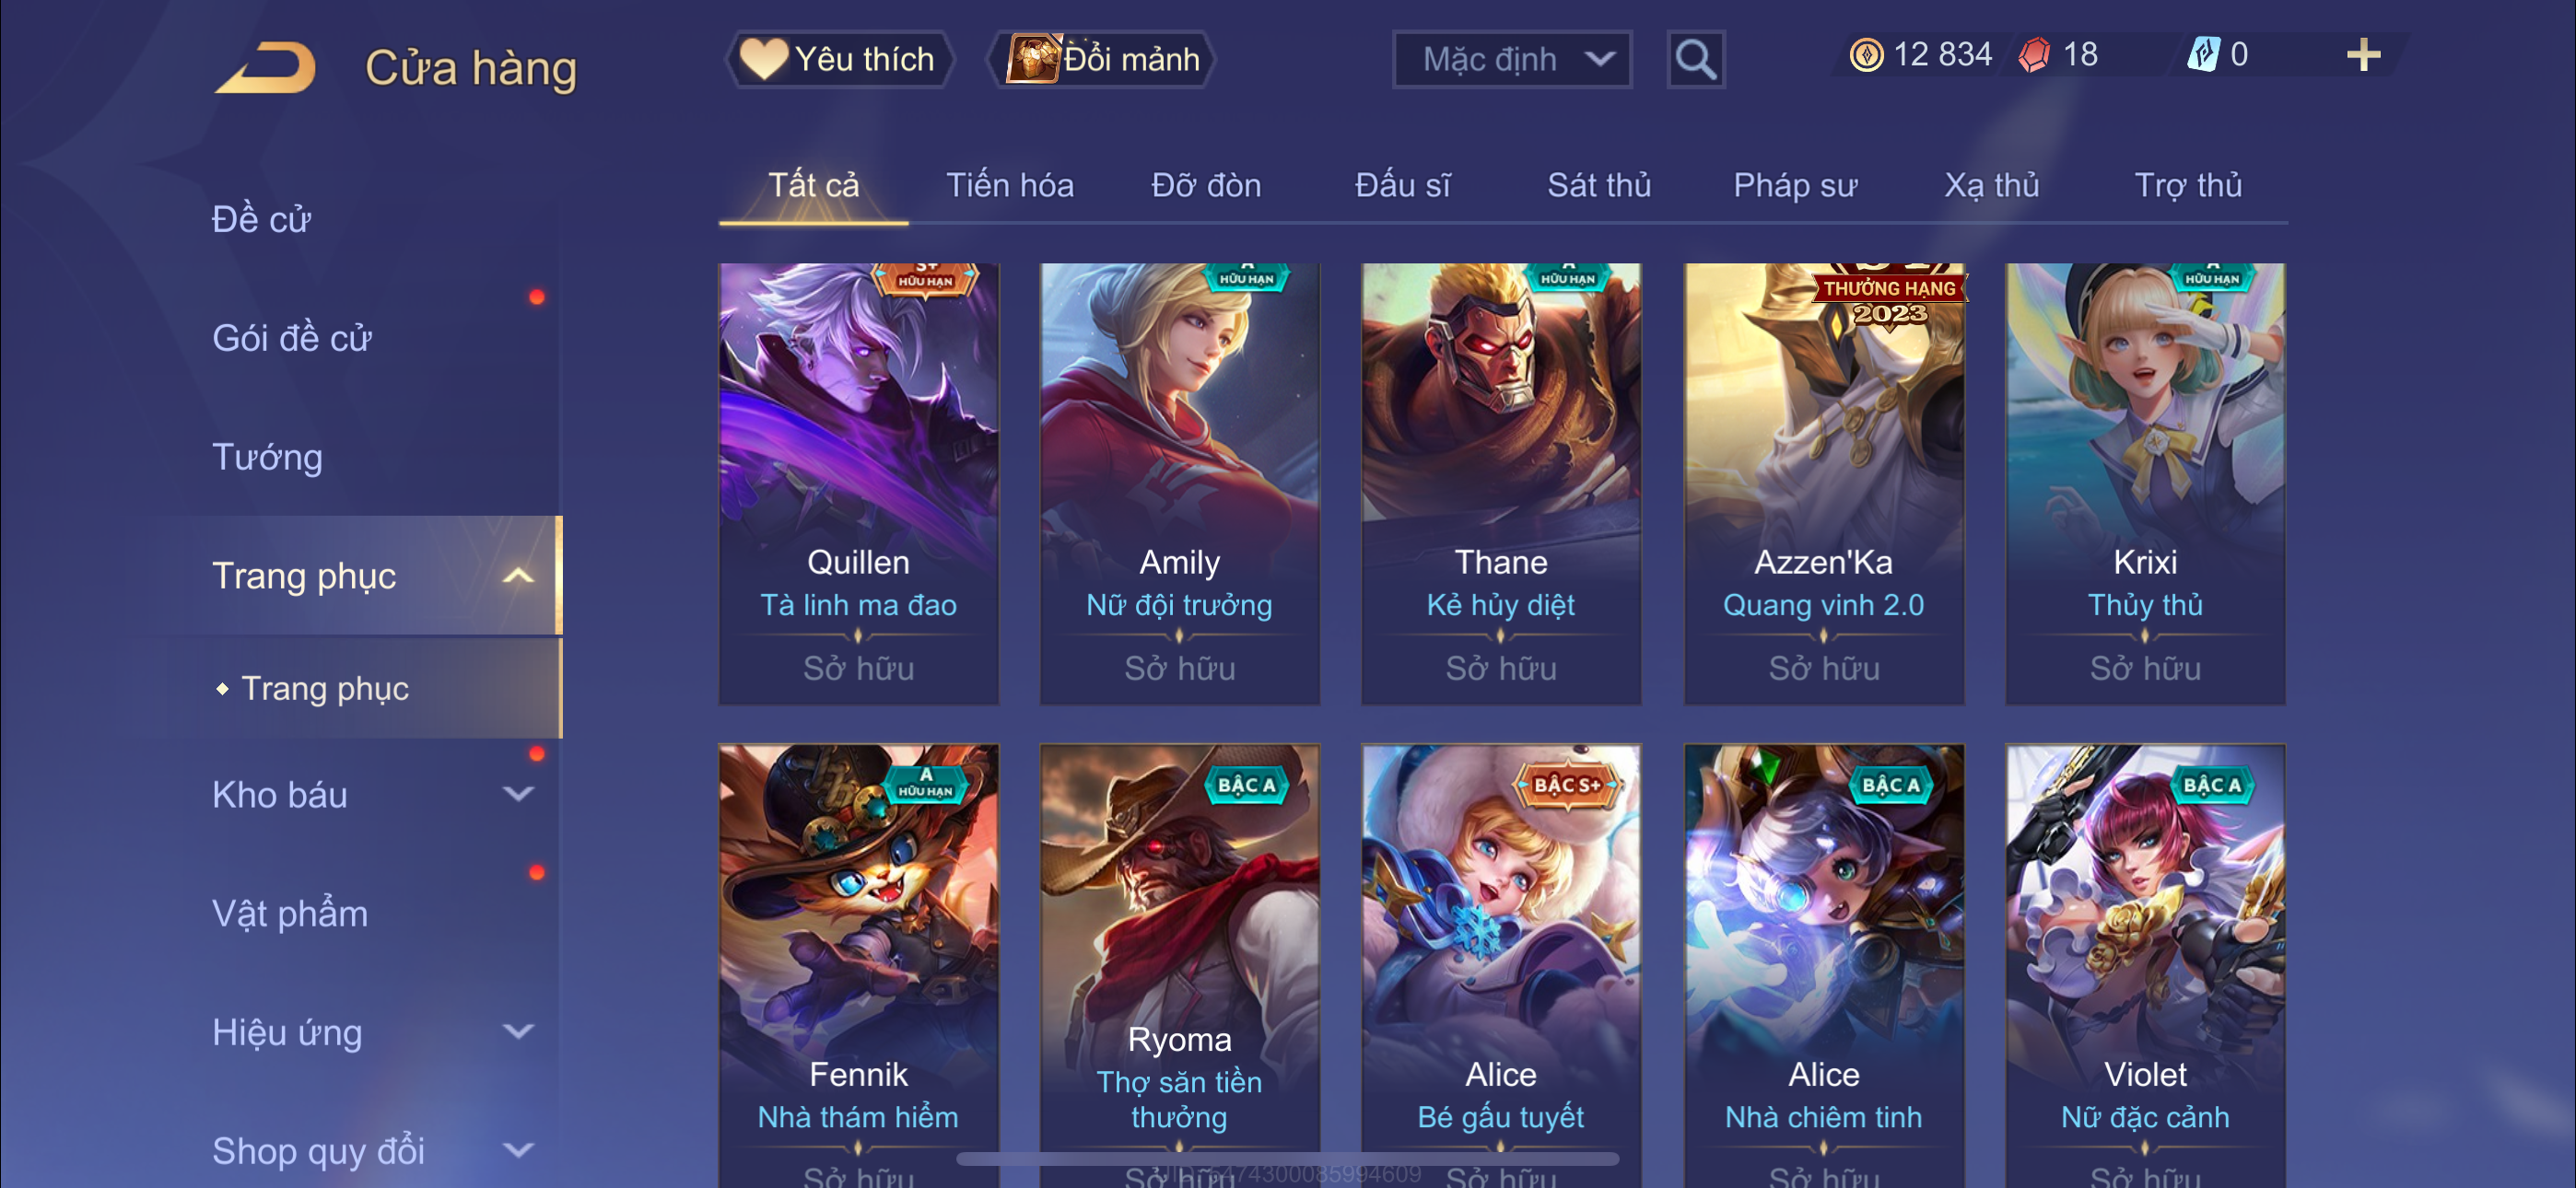
Task: Select the Quillen Tà linh ma đao skin
Action: [858, 484]
